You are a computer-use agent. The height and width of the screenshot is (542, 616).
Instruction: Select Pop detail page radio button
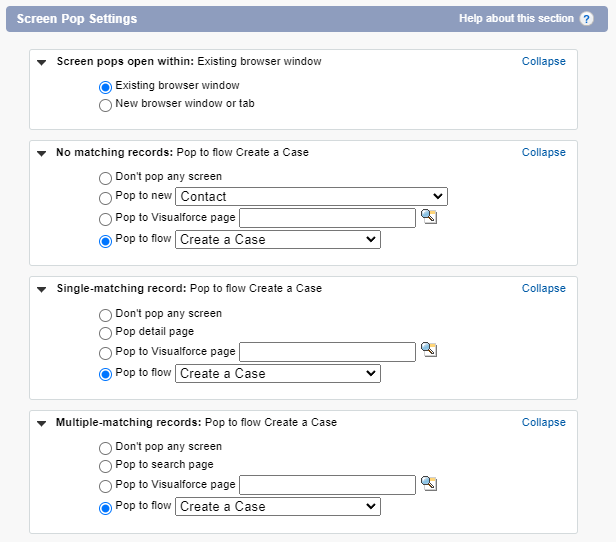[105, 333]
